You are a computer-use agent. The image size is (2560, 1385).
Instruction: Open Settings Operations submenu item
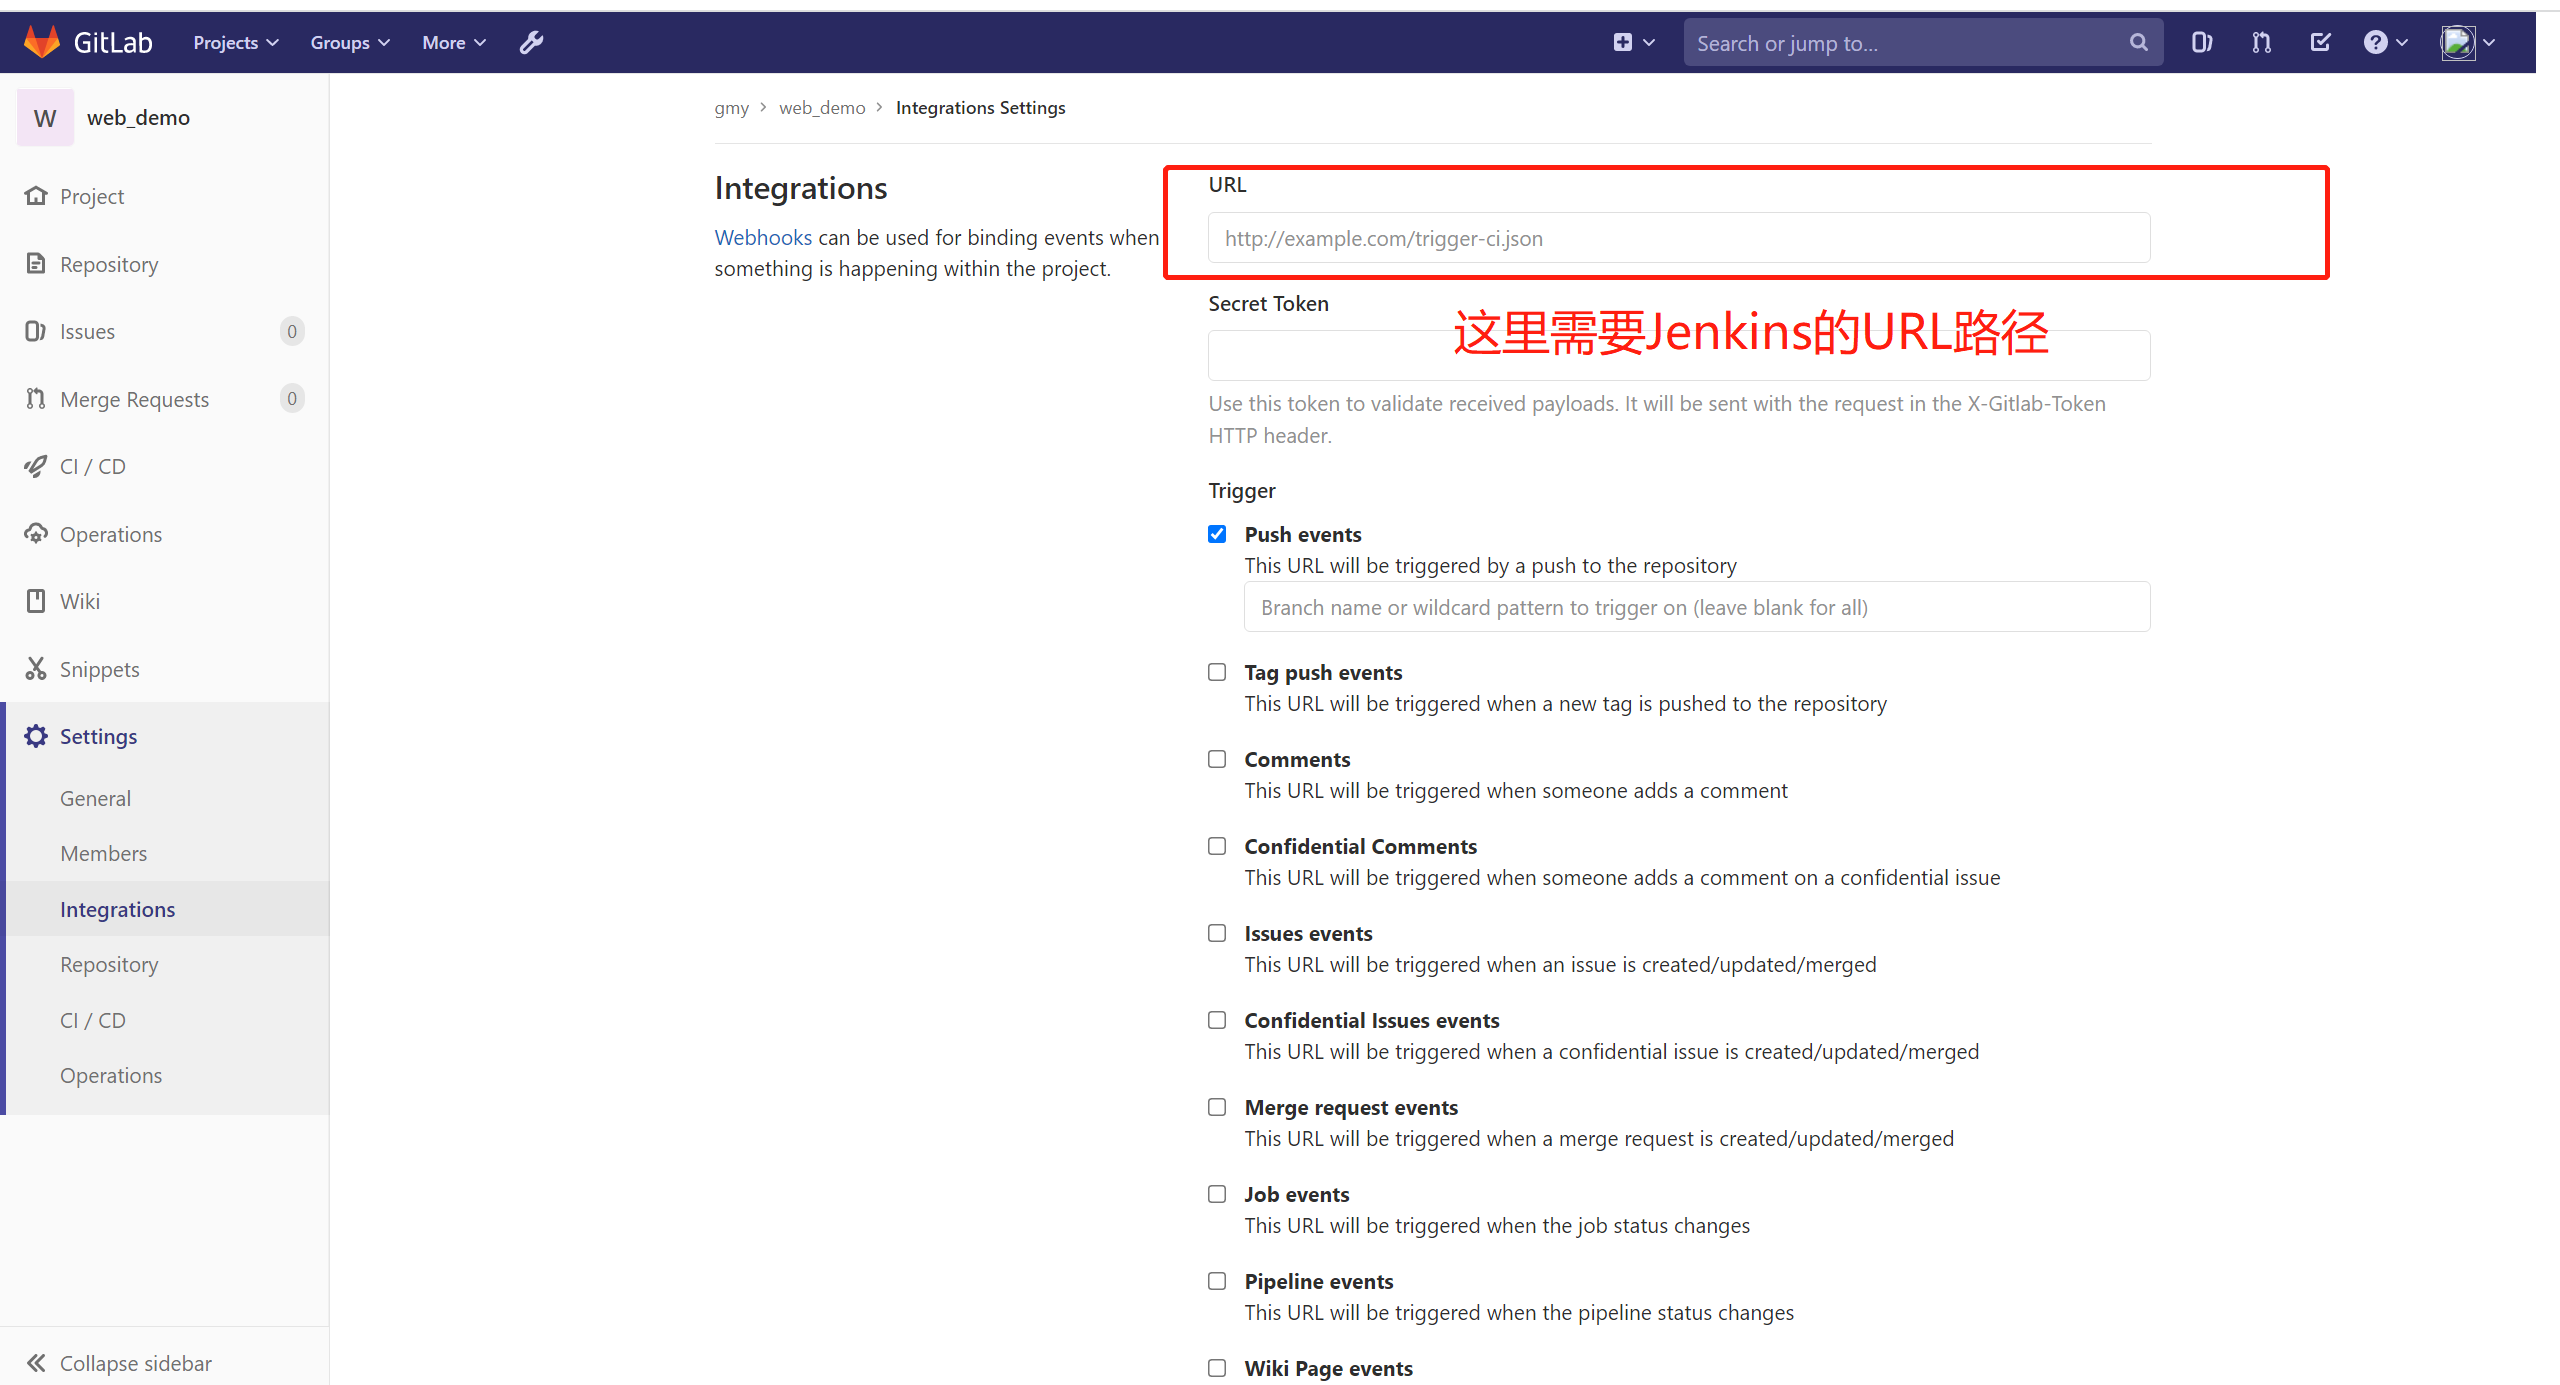tap(111, 1075)
